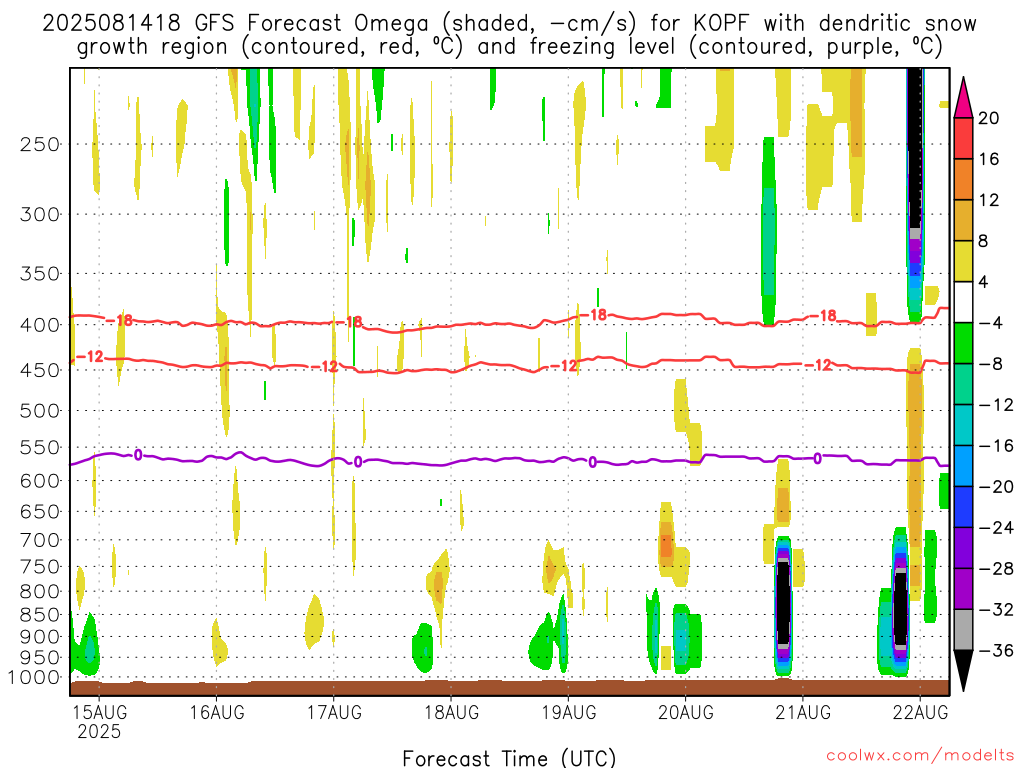Click the -36 colorbar value label
This screenshot has height=768, width=1024.
click(x=997, y=650)
